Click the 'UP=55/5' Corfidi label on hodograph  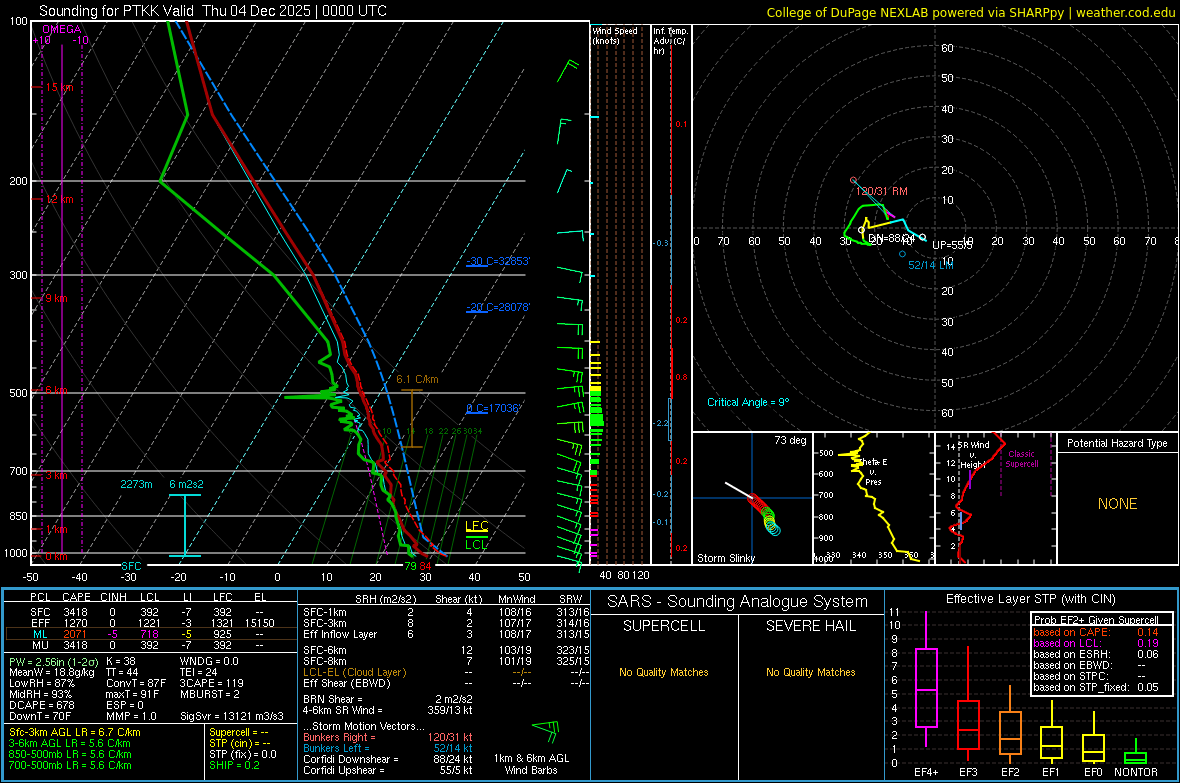(x=952, y=245)
